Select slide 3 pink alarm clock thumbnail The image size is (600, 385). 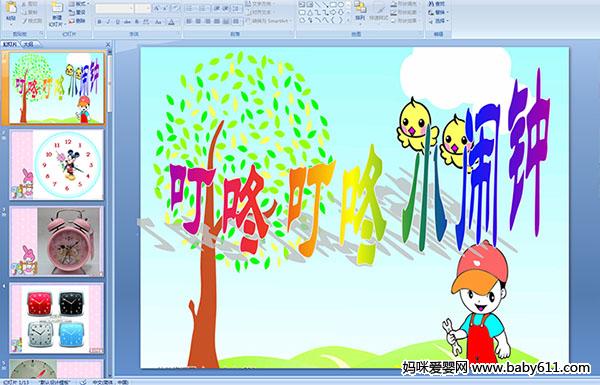click(57, 241)
